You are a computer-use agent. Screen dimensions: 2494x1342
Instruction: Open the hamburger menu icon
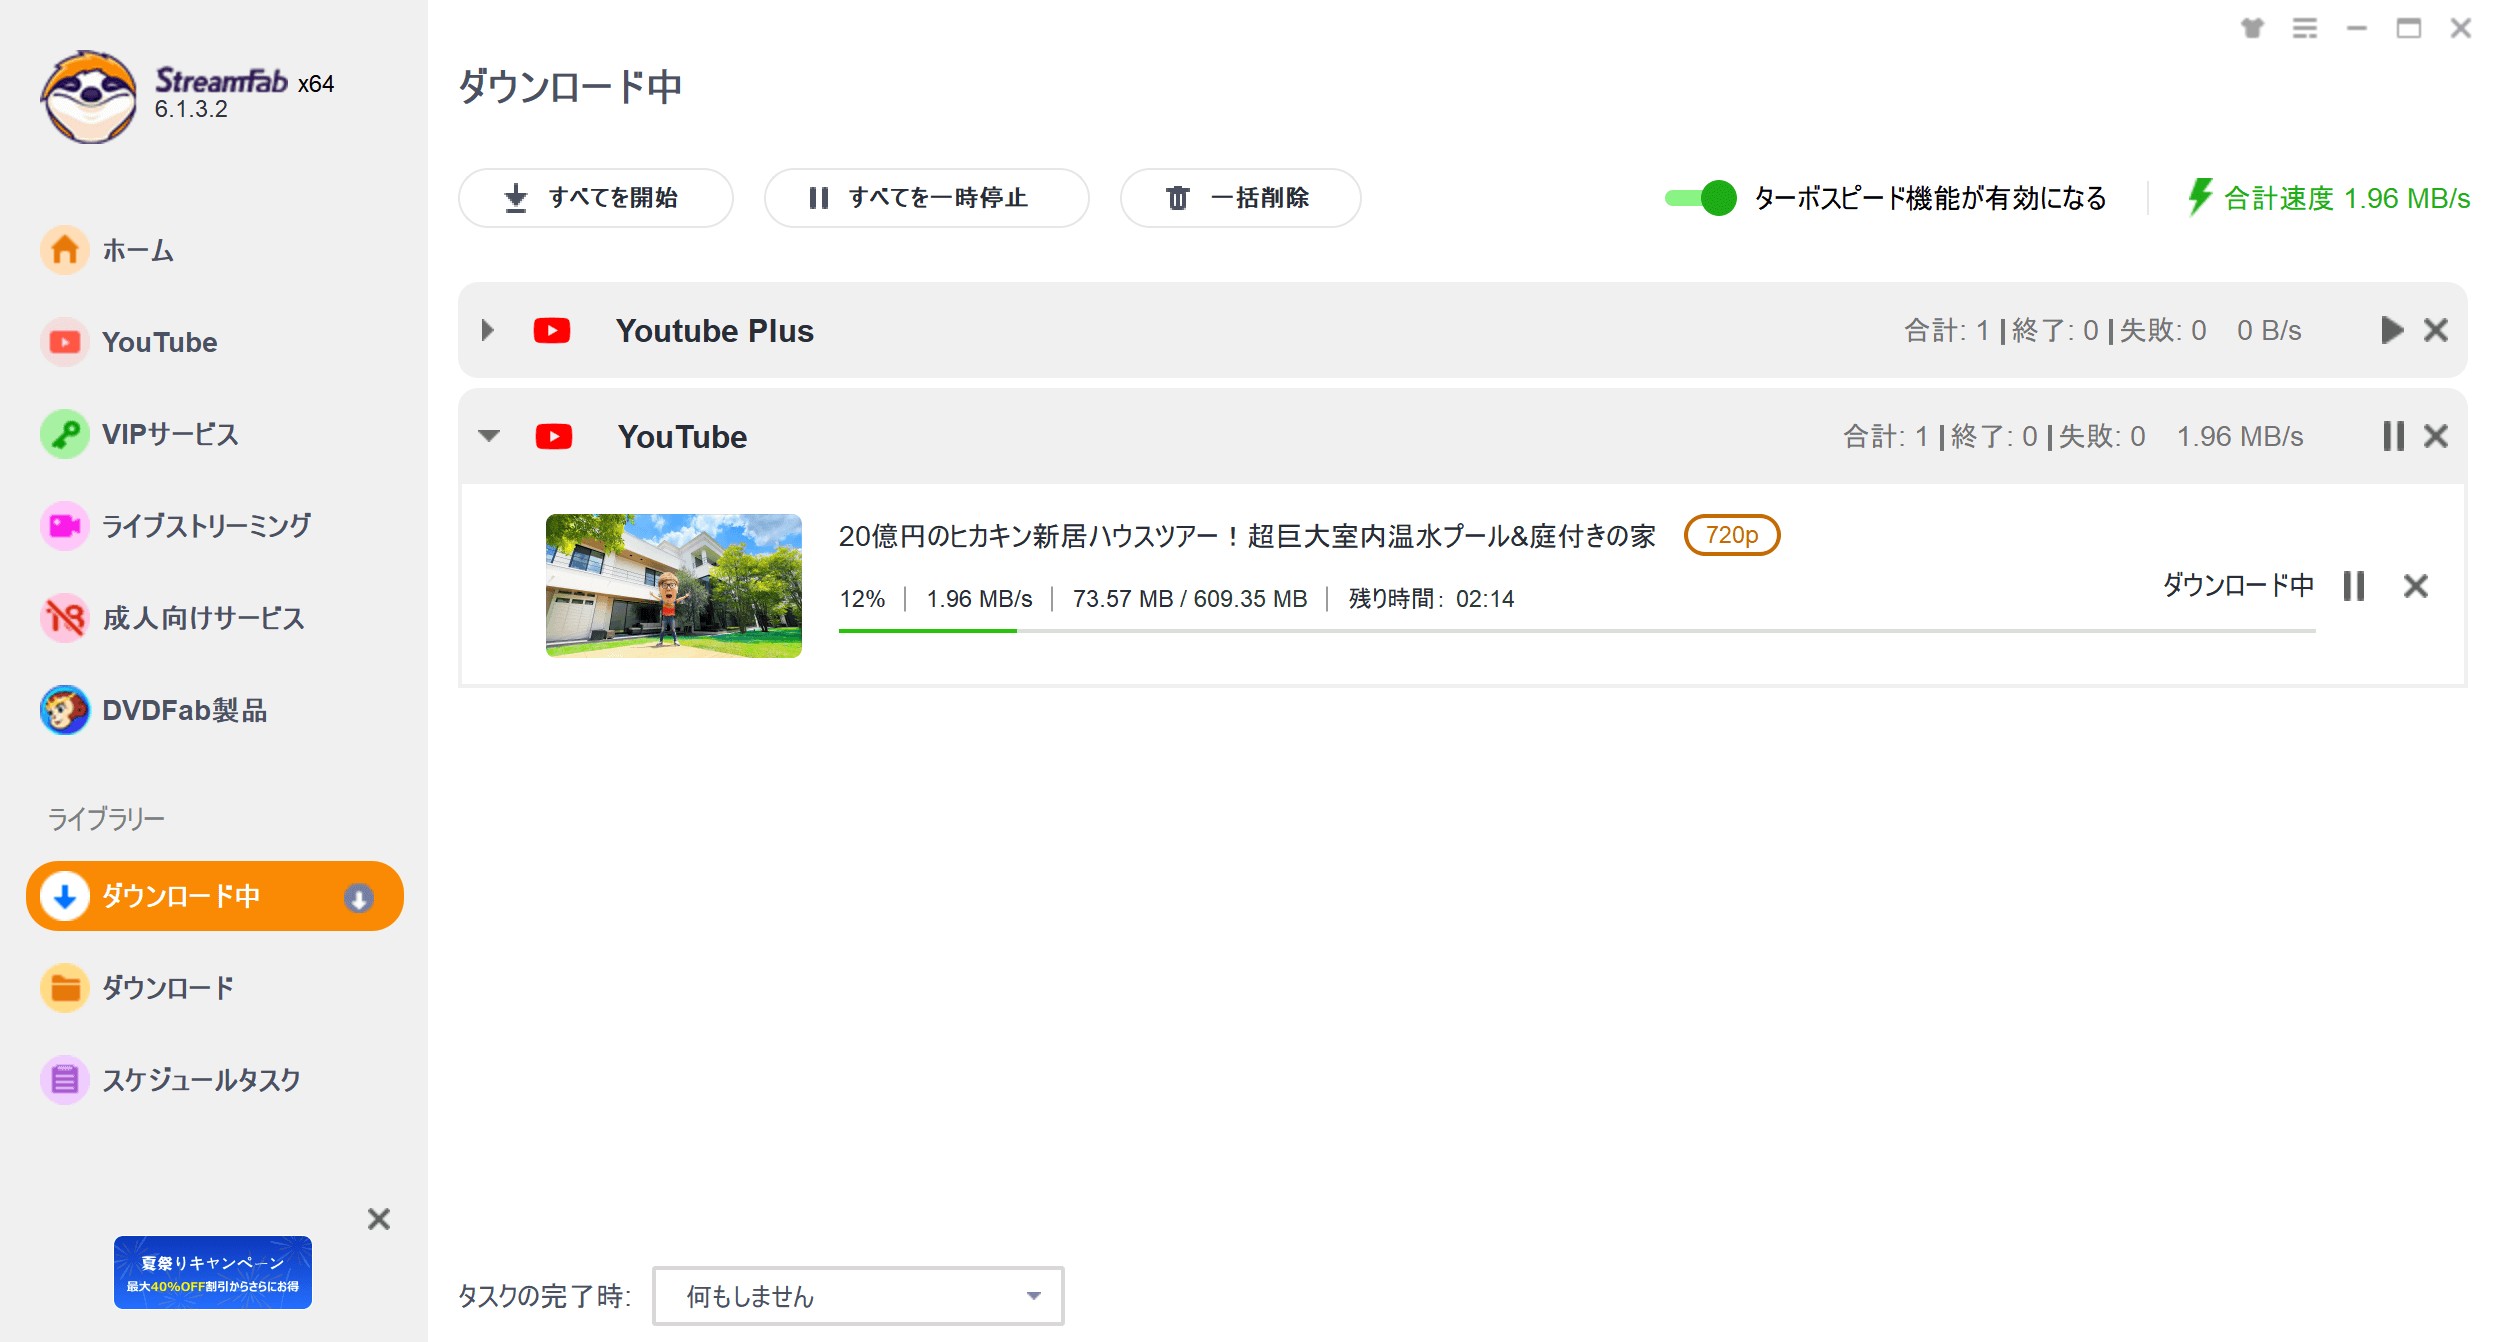[2304, 28]
